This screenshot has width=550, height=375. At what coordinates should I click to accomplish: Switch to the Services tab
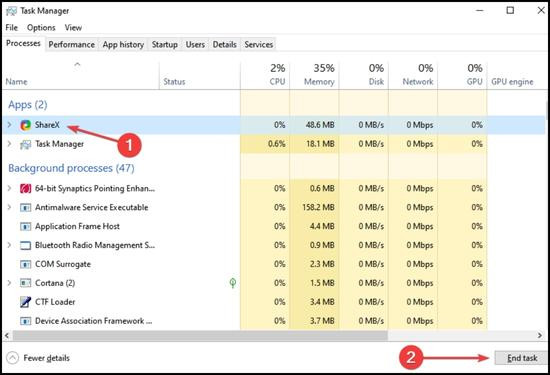pos(259,45)
